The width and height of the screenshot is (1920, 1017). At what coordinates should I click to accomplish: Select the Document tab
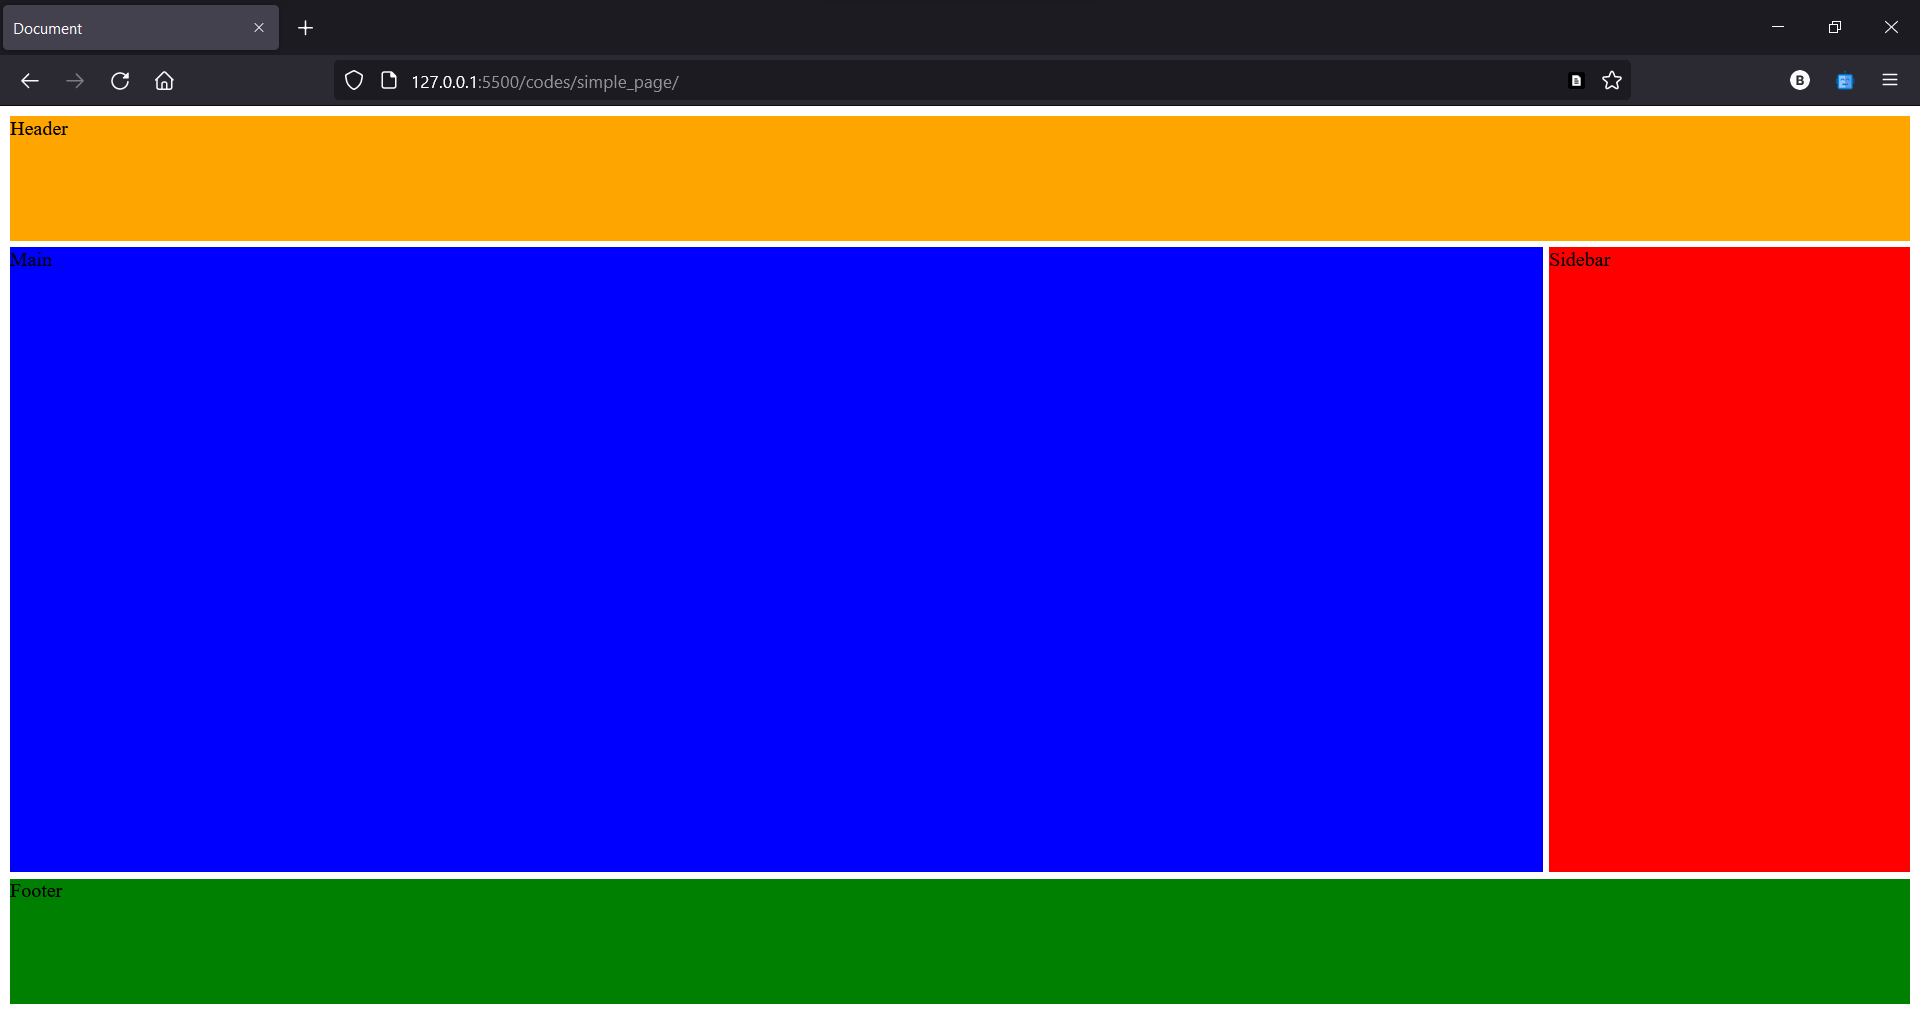tap(141, 28)
